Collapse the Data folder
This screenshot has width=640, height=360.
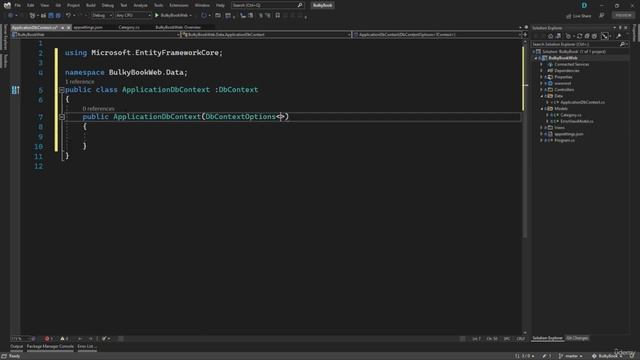[542, 96]
